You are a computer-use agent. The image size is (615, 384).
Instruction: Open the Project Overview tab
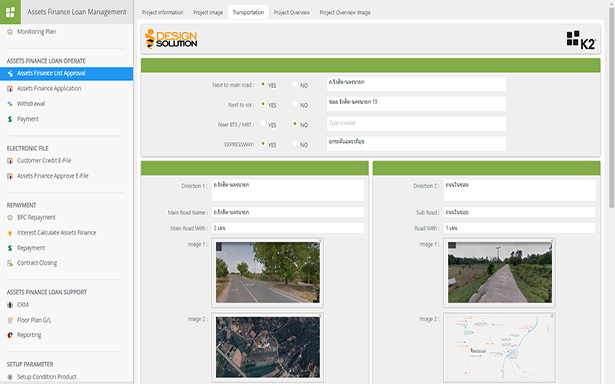(x=292, y=13)
